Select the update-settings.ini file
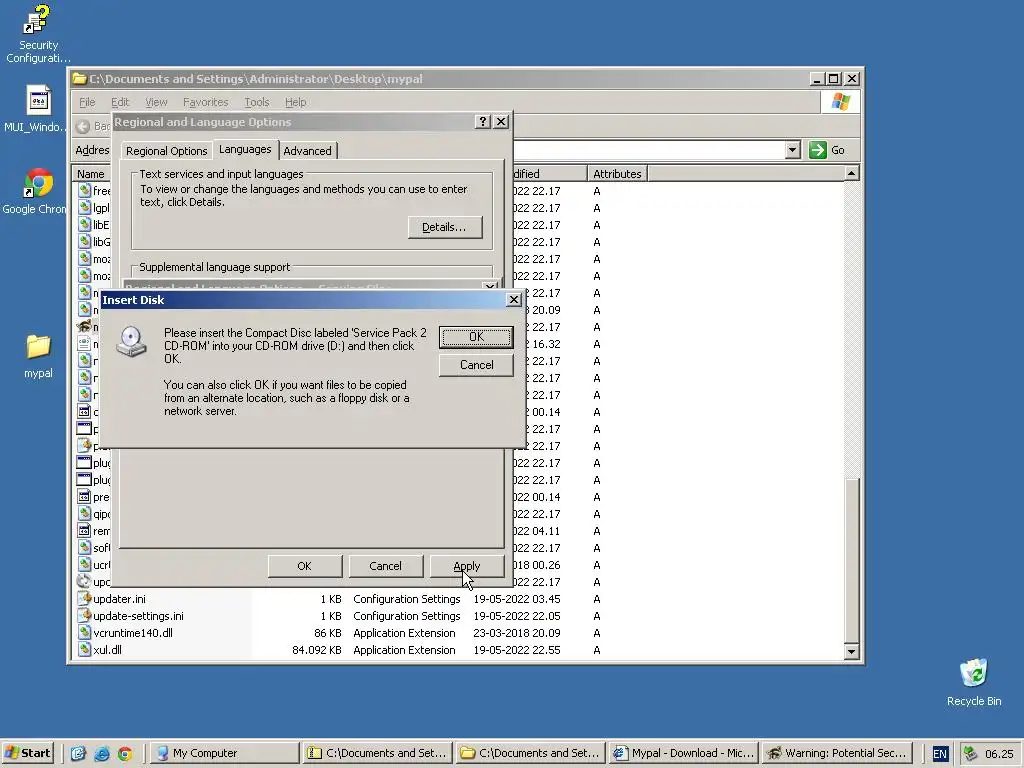 tap(138, 616)
